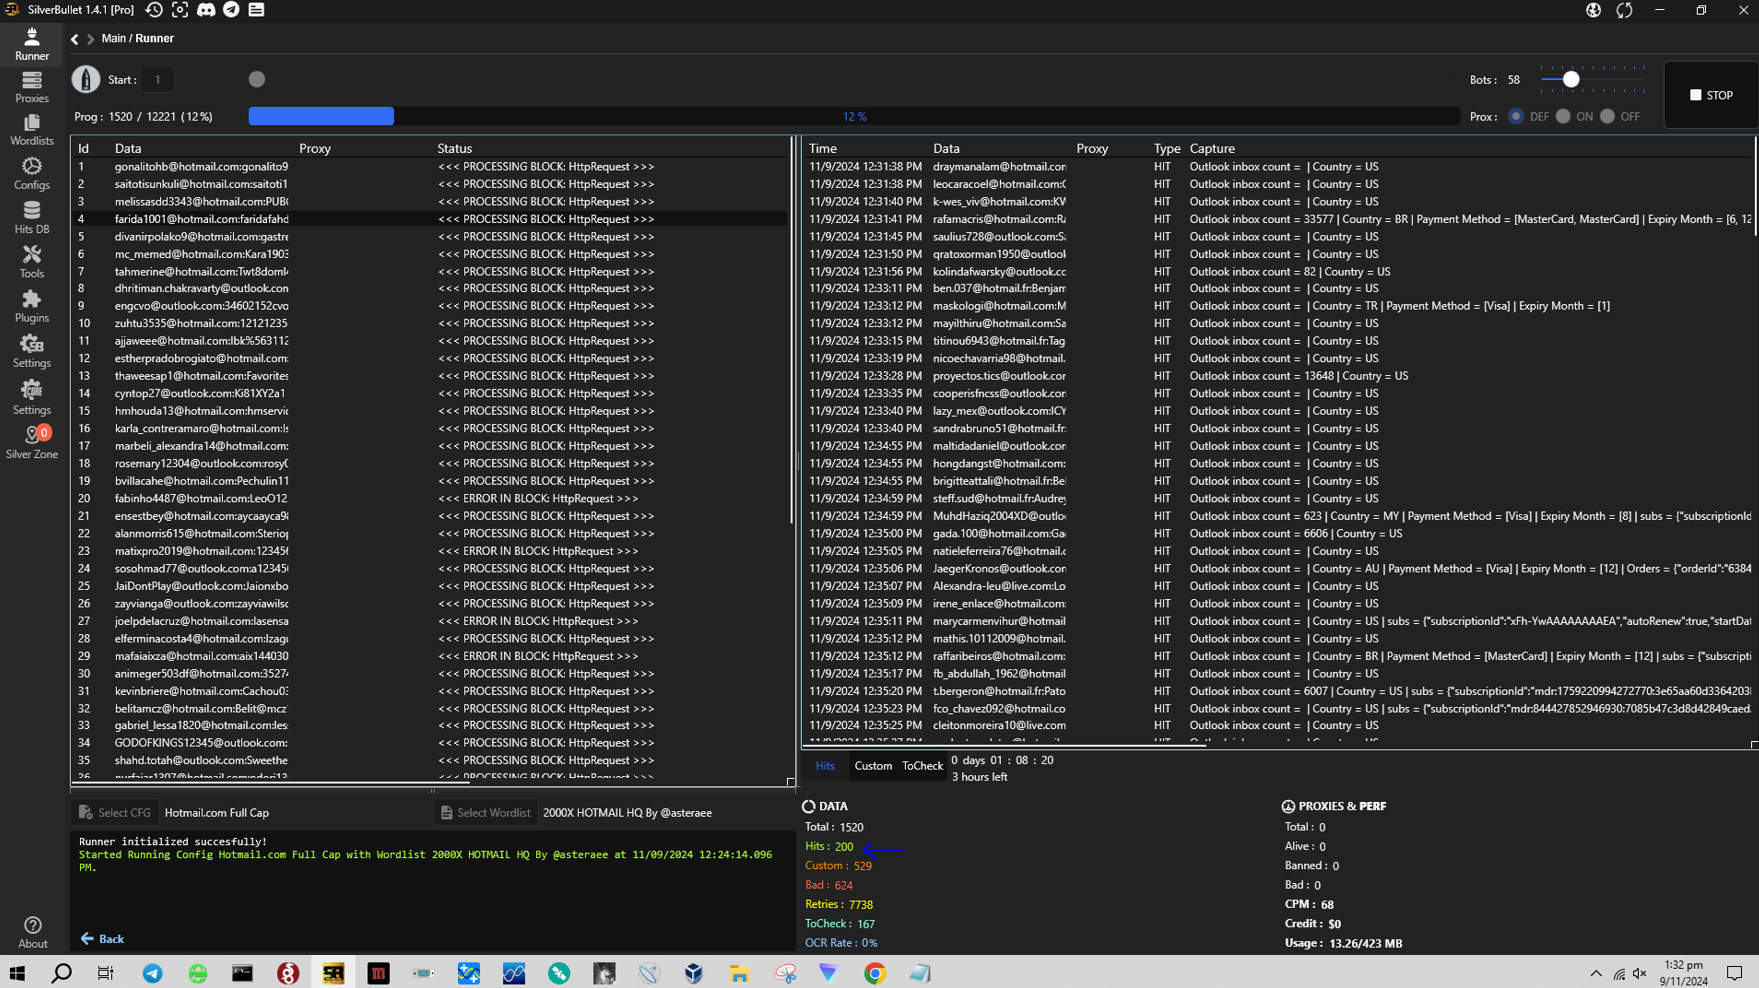Adjust the Bots slider thumb
Image resolution: width=1759 pixels, height=988 pixels.
tap(1571, 79)
